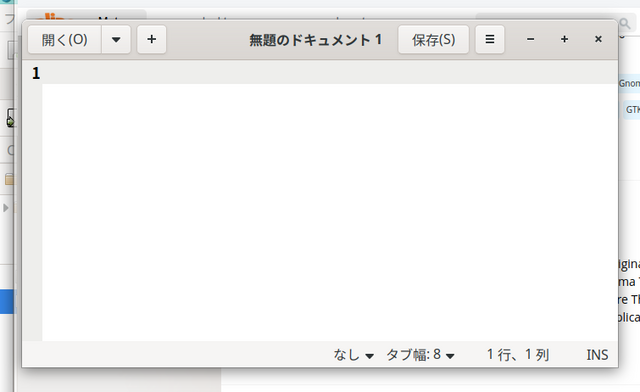This screenshot has height=392, width=640.
Task: Expand the recent files dropdown arrow beside 開く
Action: (x=116, y=40)
